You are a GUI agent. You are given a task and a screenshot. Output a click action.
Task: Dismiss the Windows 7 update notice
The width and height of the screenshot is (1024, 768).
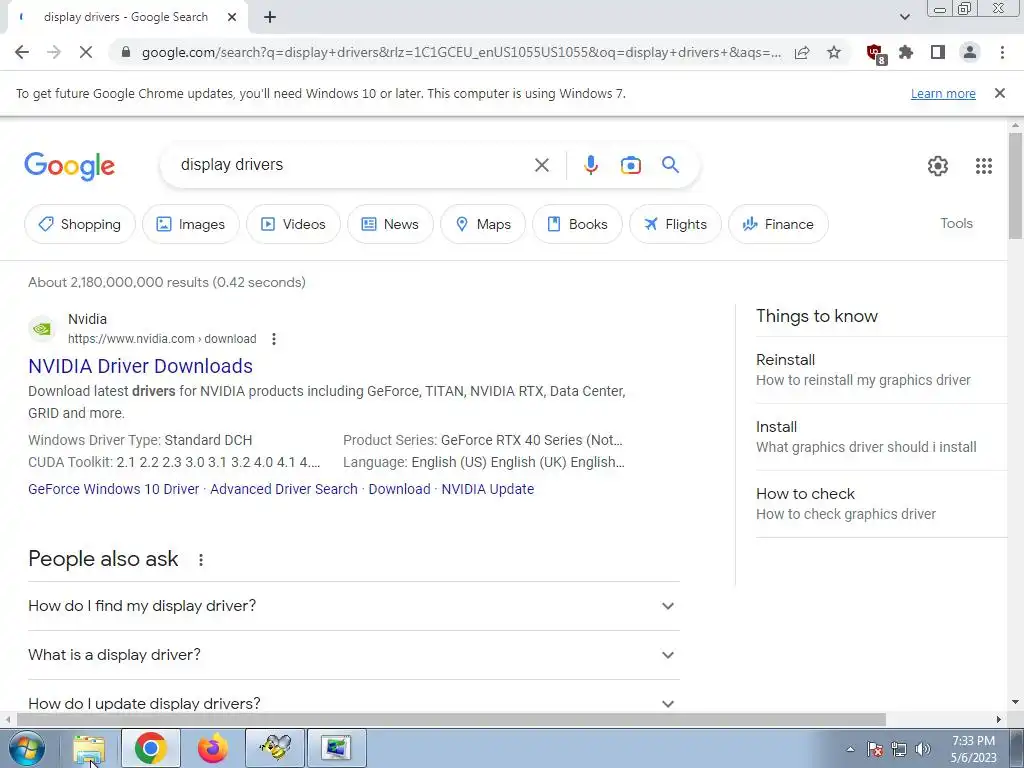(x=1000, y=93)
